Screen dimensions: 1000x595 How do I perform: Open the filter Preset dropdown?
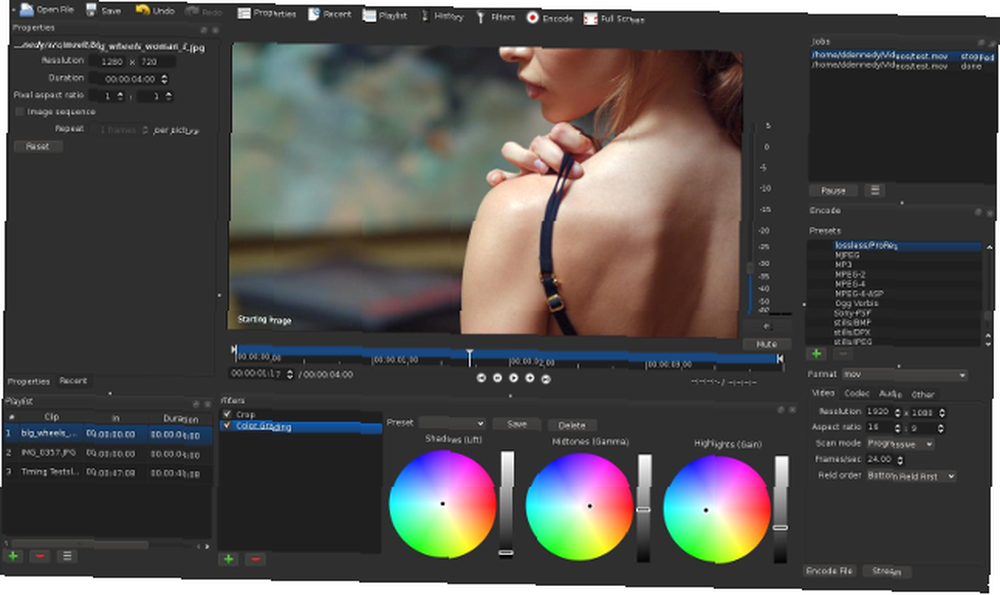coord(452,423)
